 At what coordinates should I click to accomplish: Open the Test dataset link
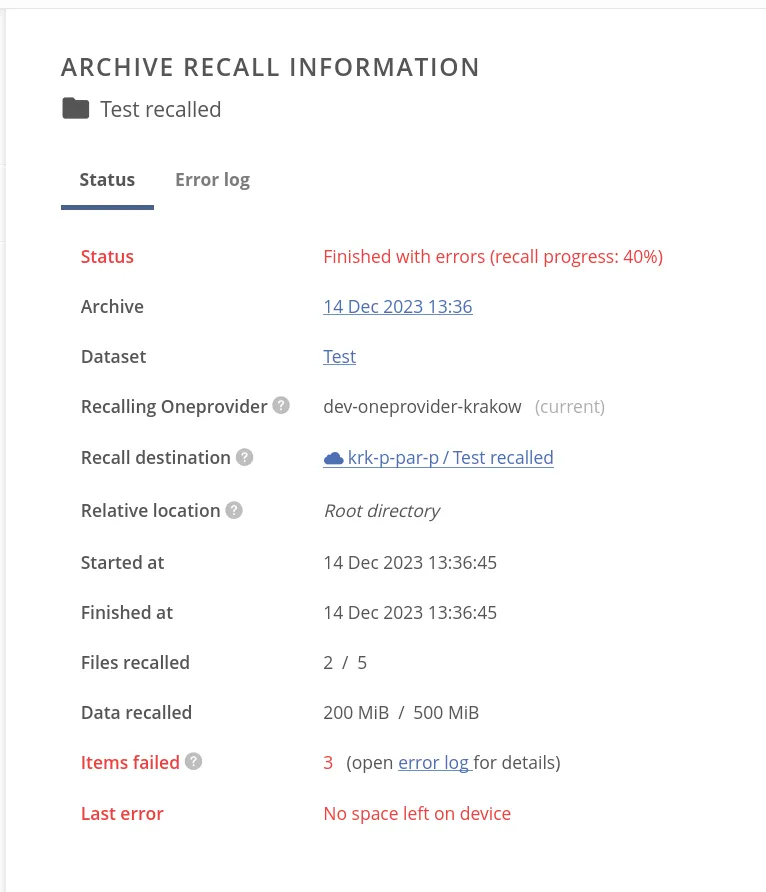pyautogui.click(x=339, y=356)
